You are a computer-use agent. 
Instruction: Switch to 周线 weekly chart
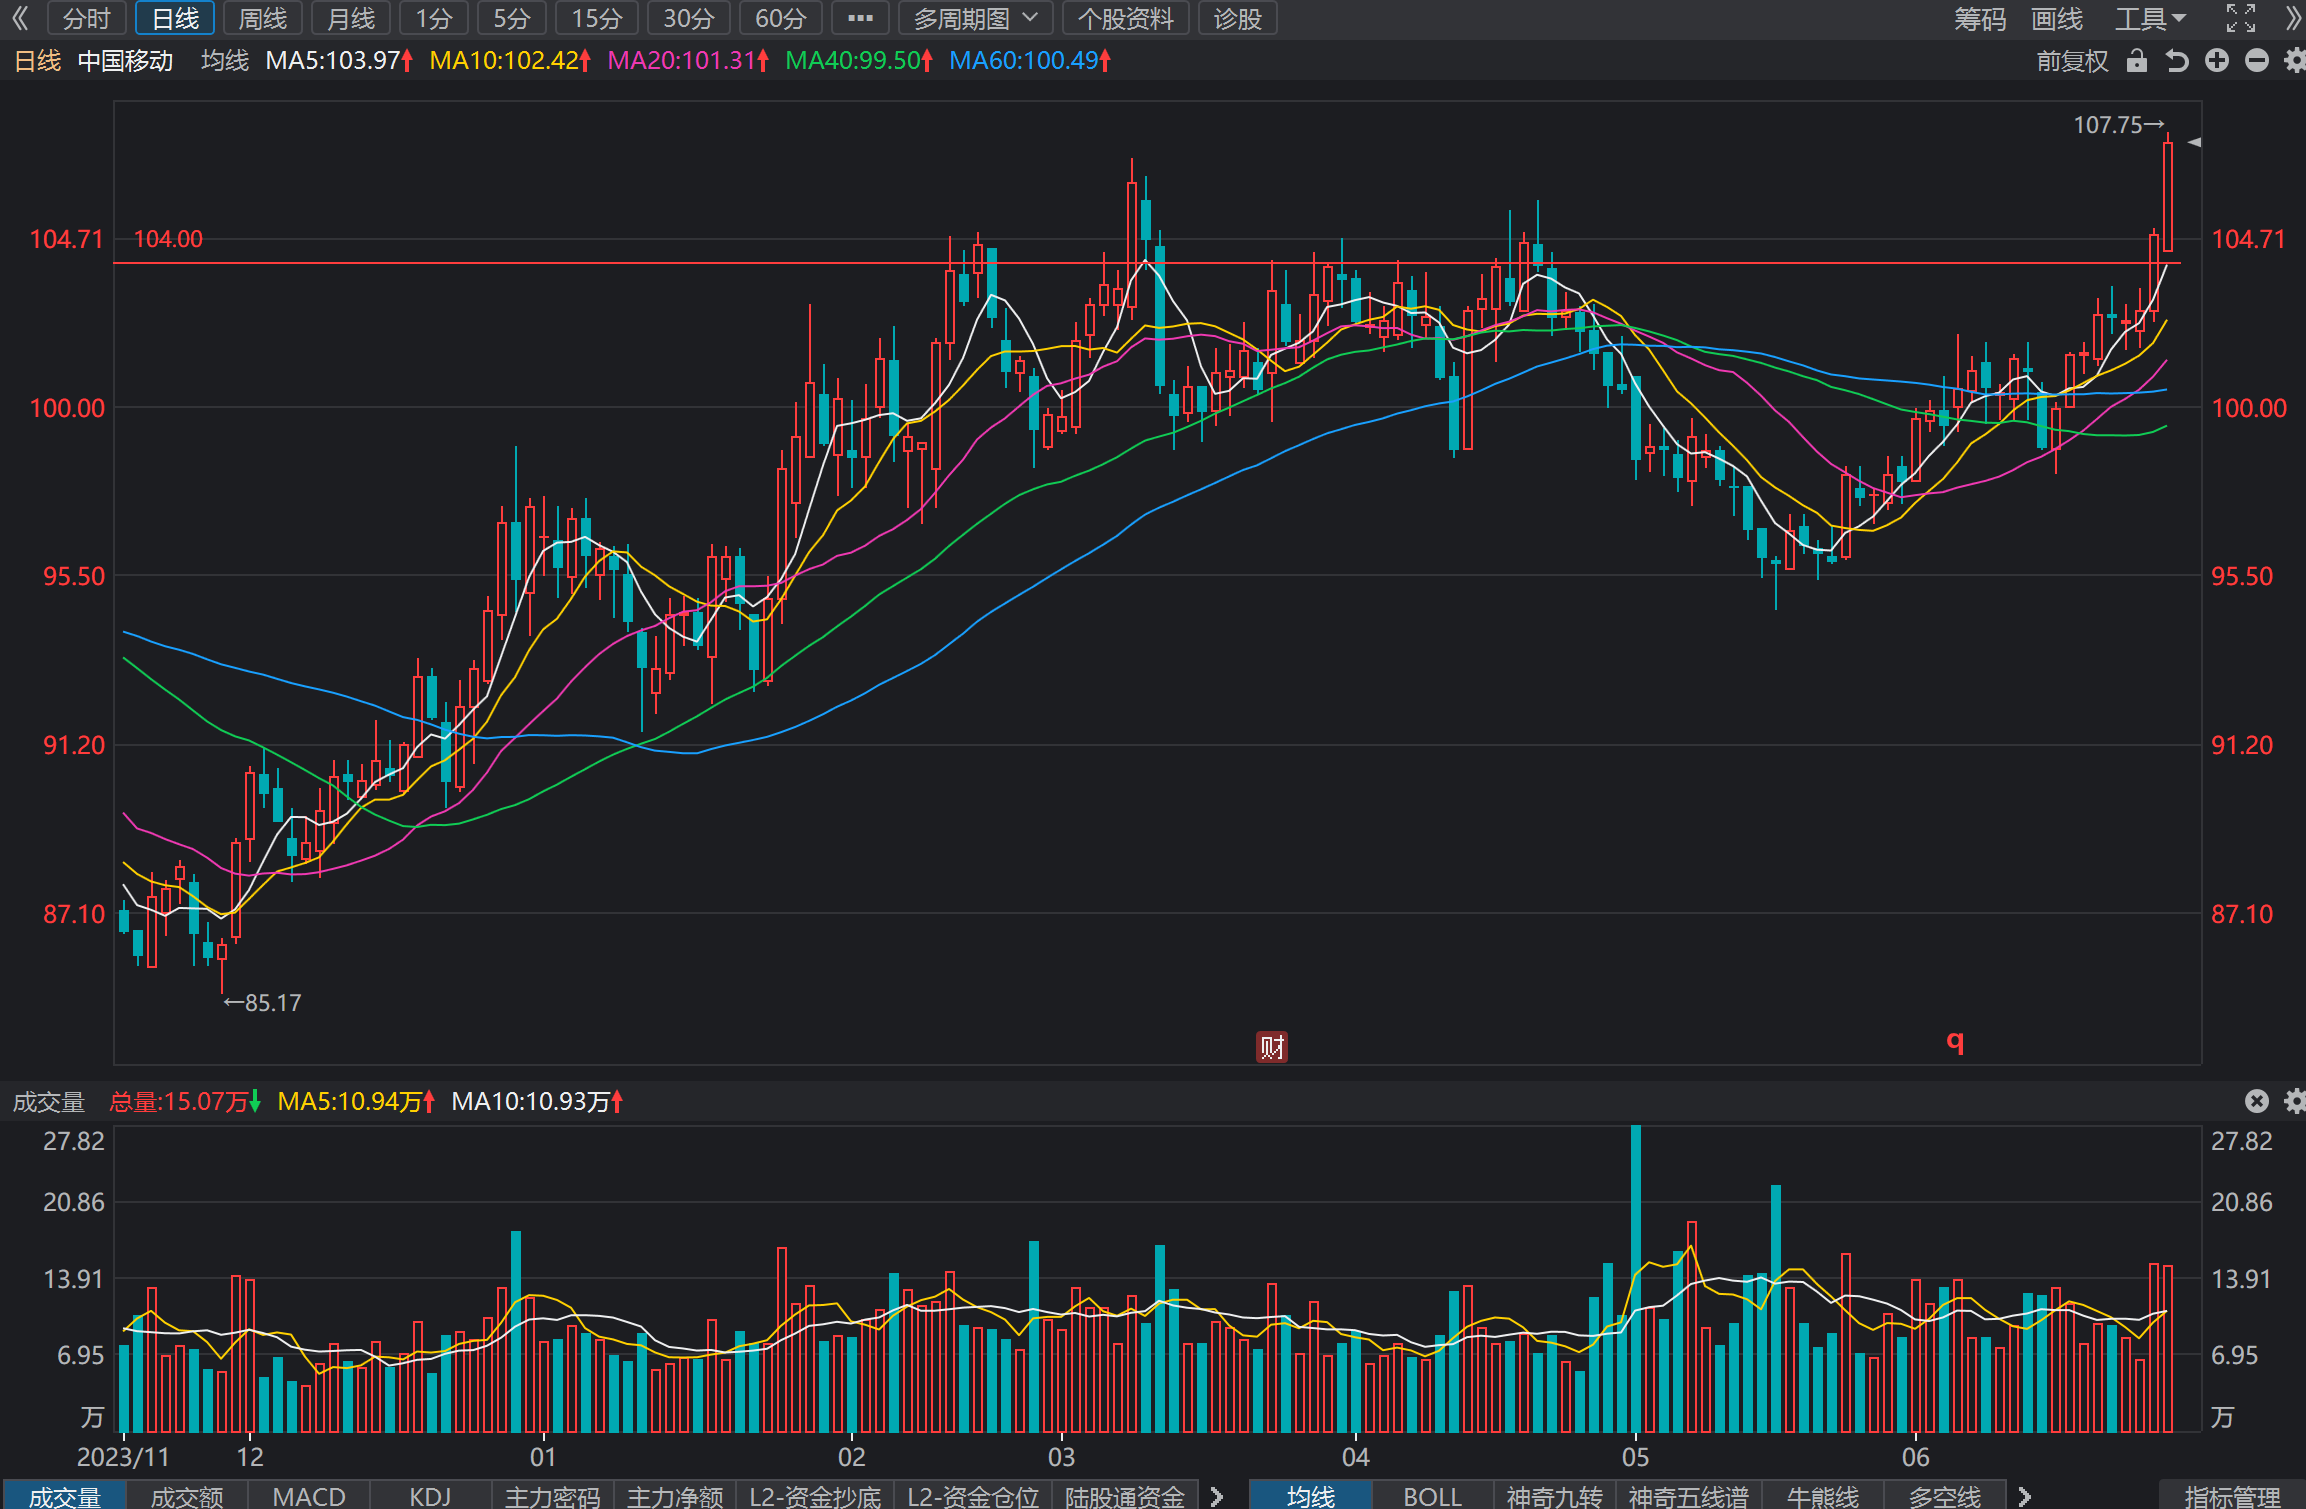point(263,18)
